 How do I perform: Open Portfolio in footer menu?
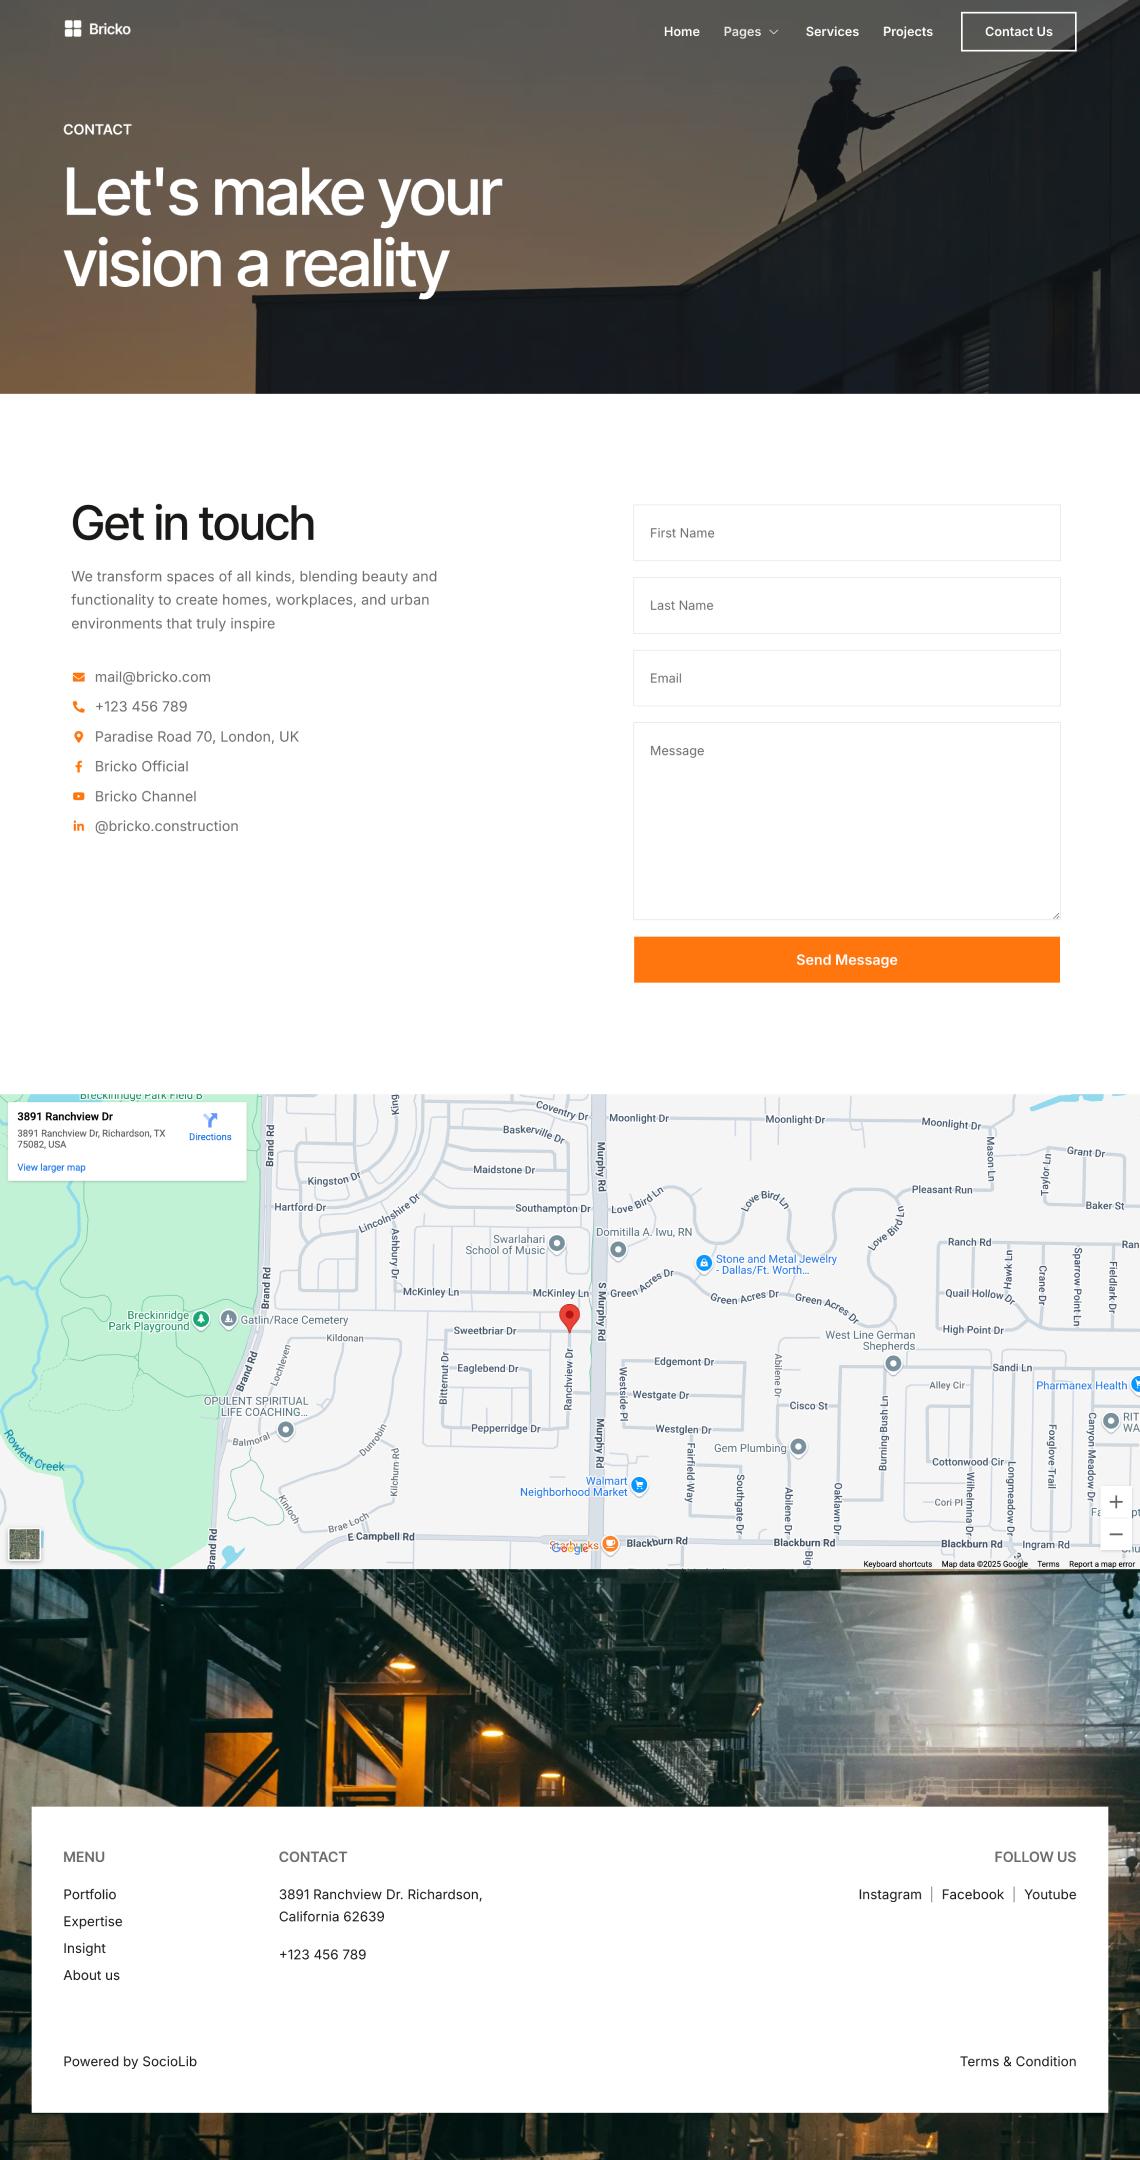[90, 1895]
